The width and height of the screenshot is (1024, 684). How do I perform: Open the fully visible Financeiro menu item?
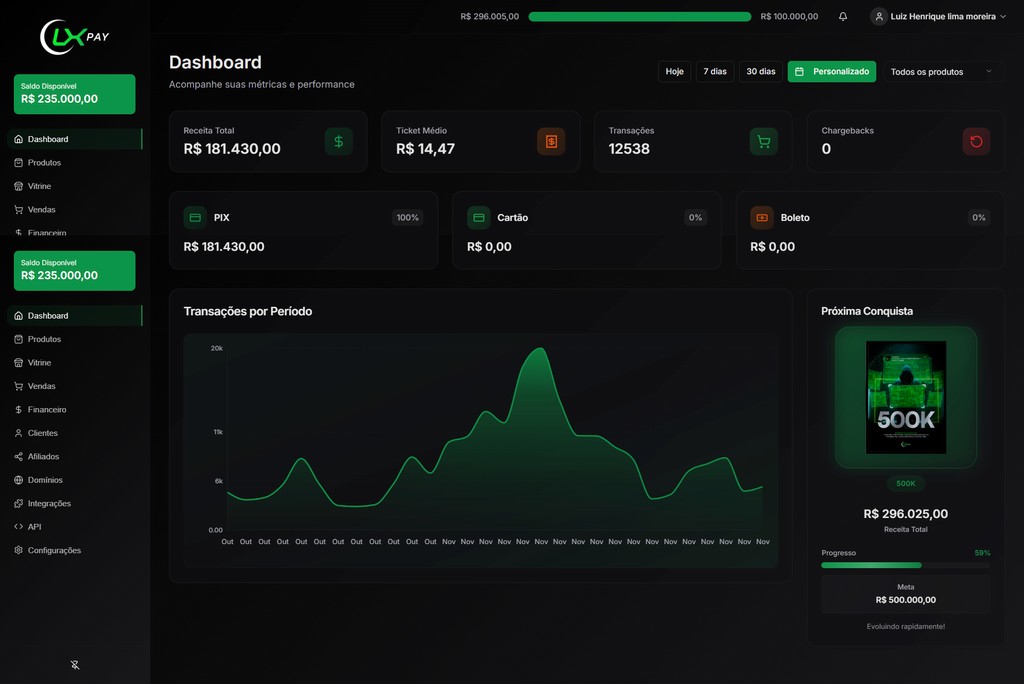click(x=74, y=410)
